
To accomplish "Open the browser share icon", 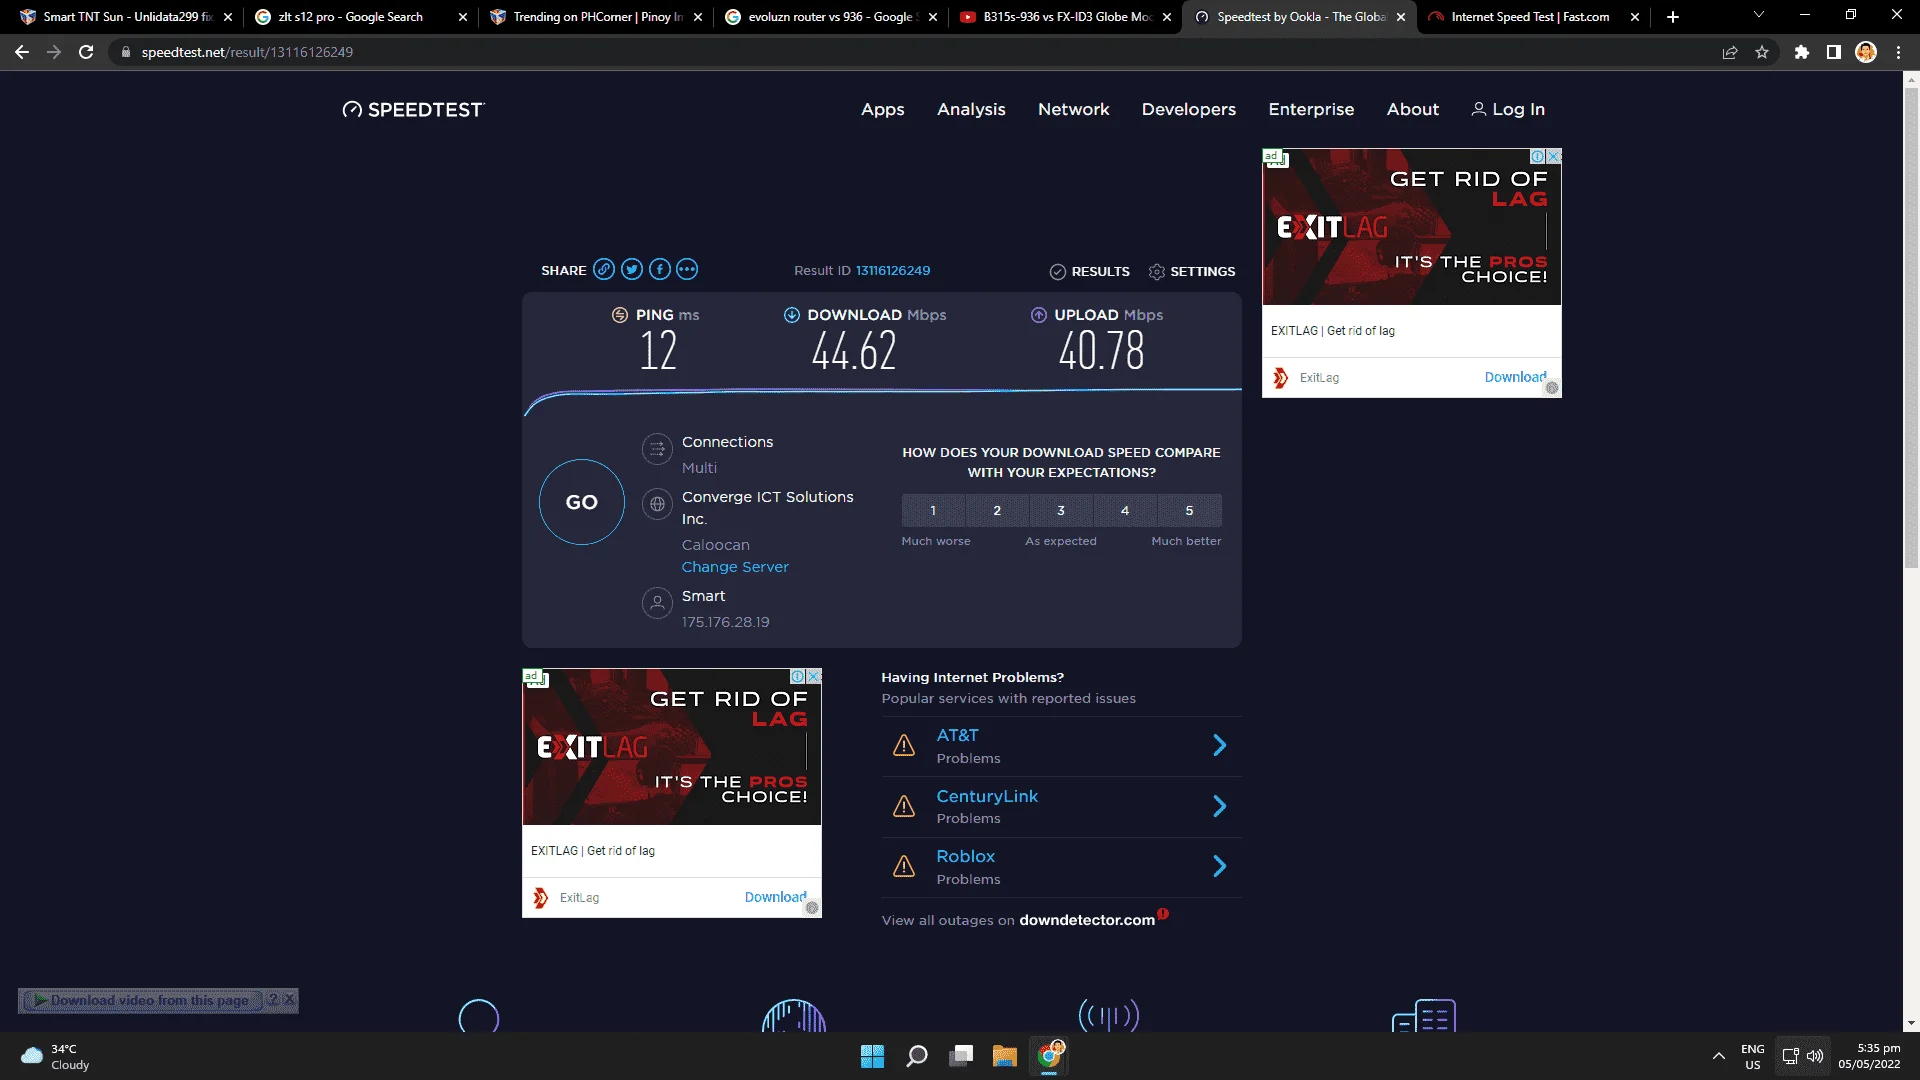I will [x=1730, y=52].
